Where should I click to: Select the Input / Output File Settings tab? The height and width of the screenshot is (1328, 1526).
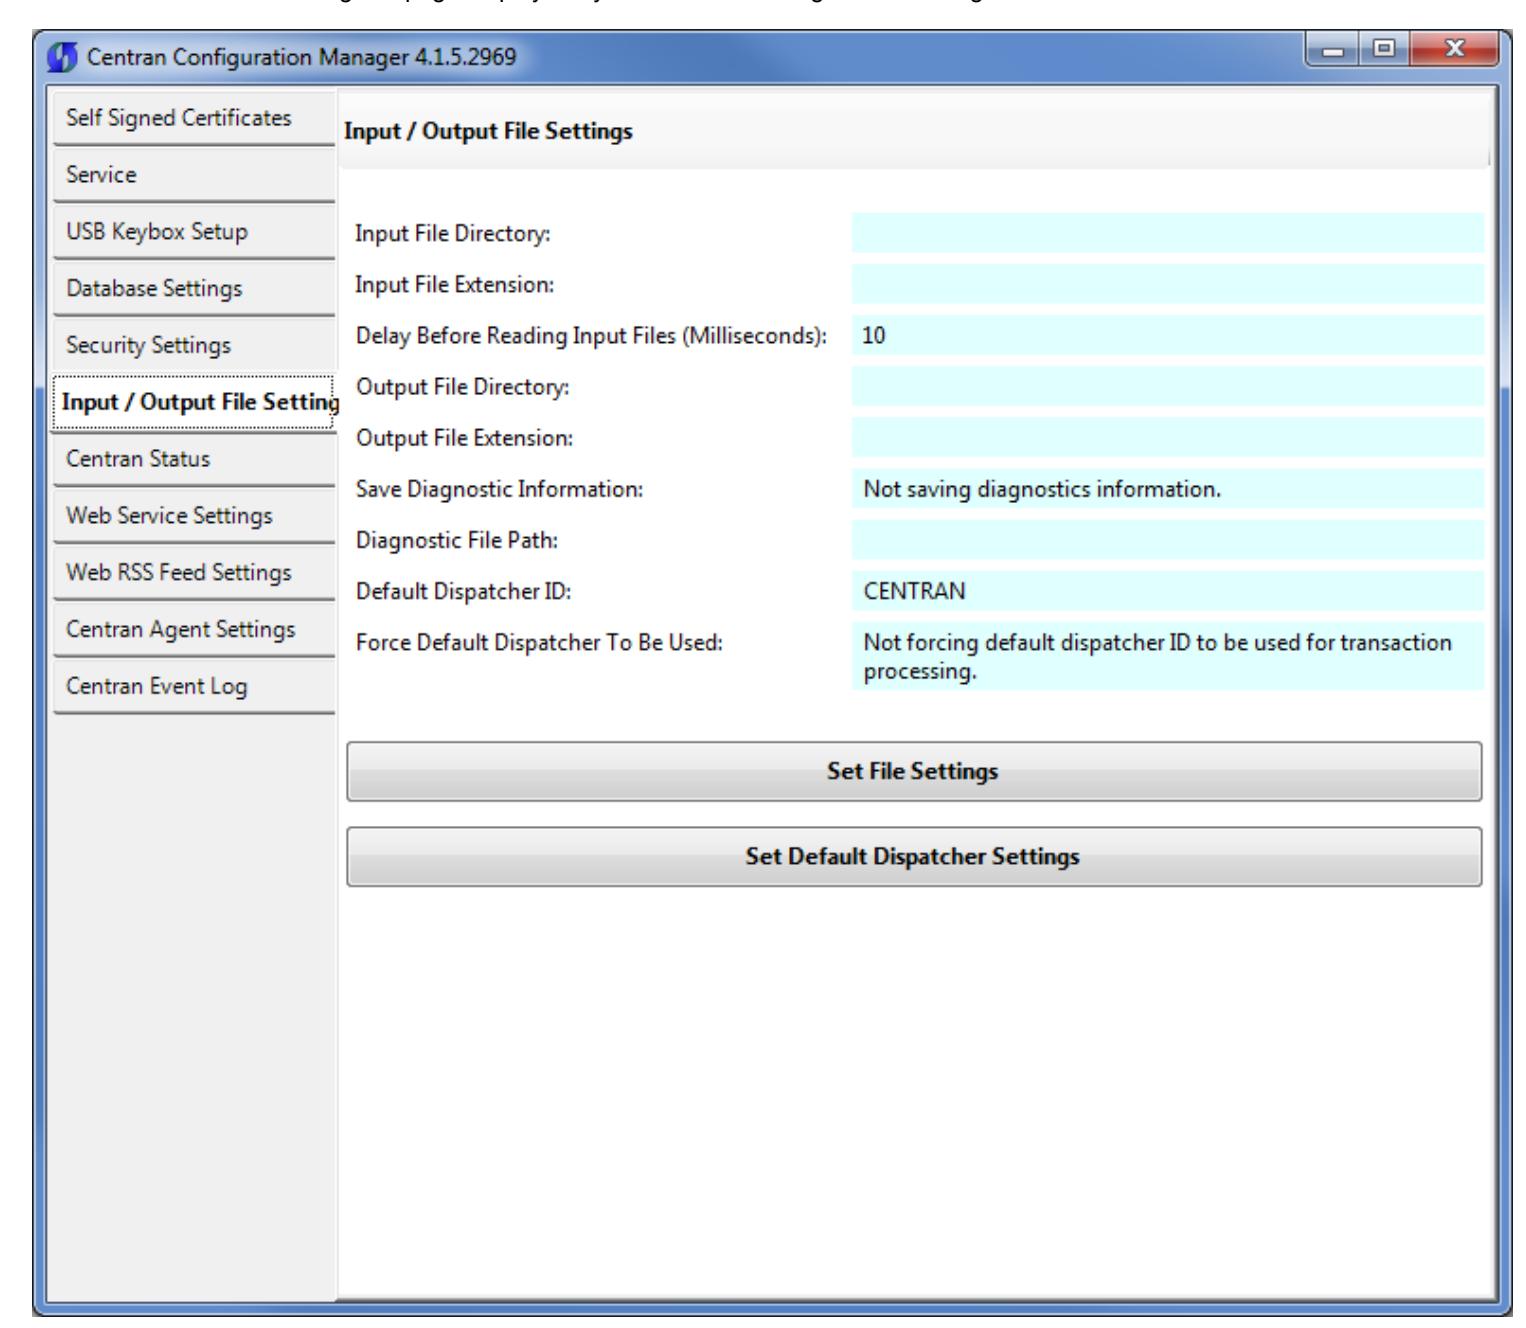click(x=196, y=403)
